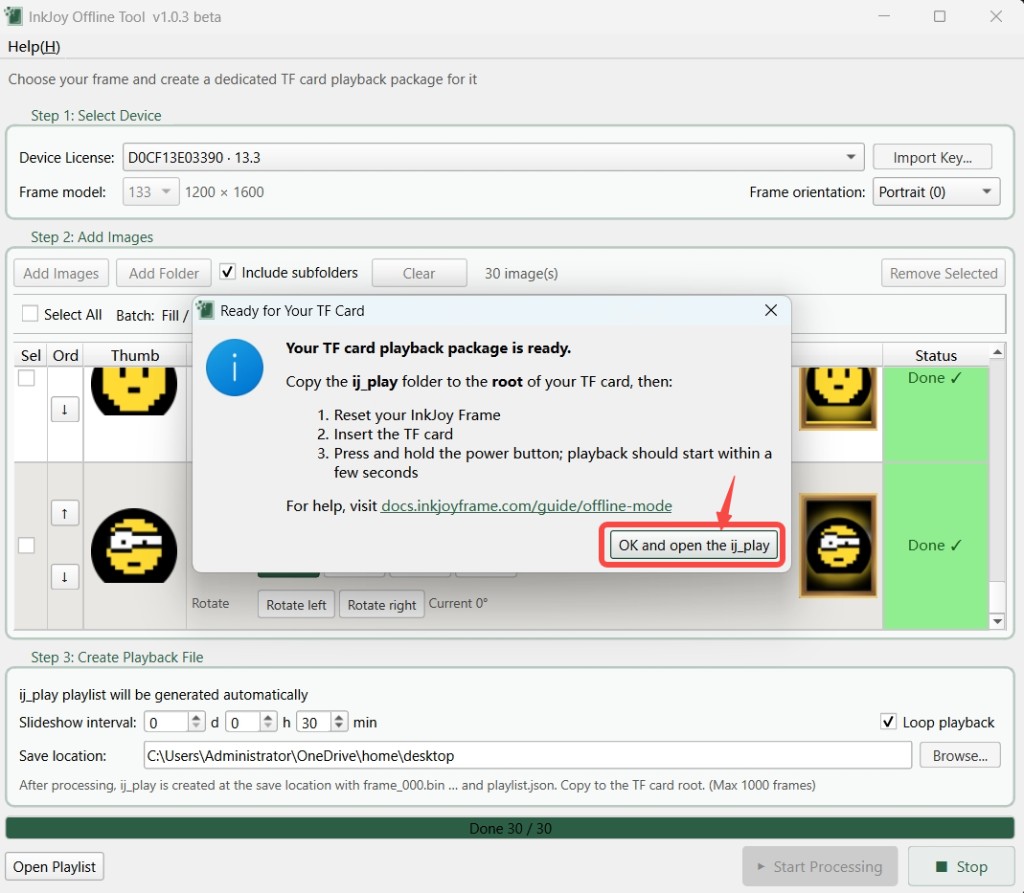Click the Done 30 / 30 progress bar

pyautogui.click(x=510, y=828)
